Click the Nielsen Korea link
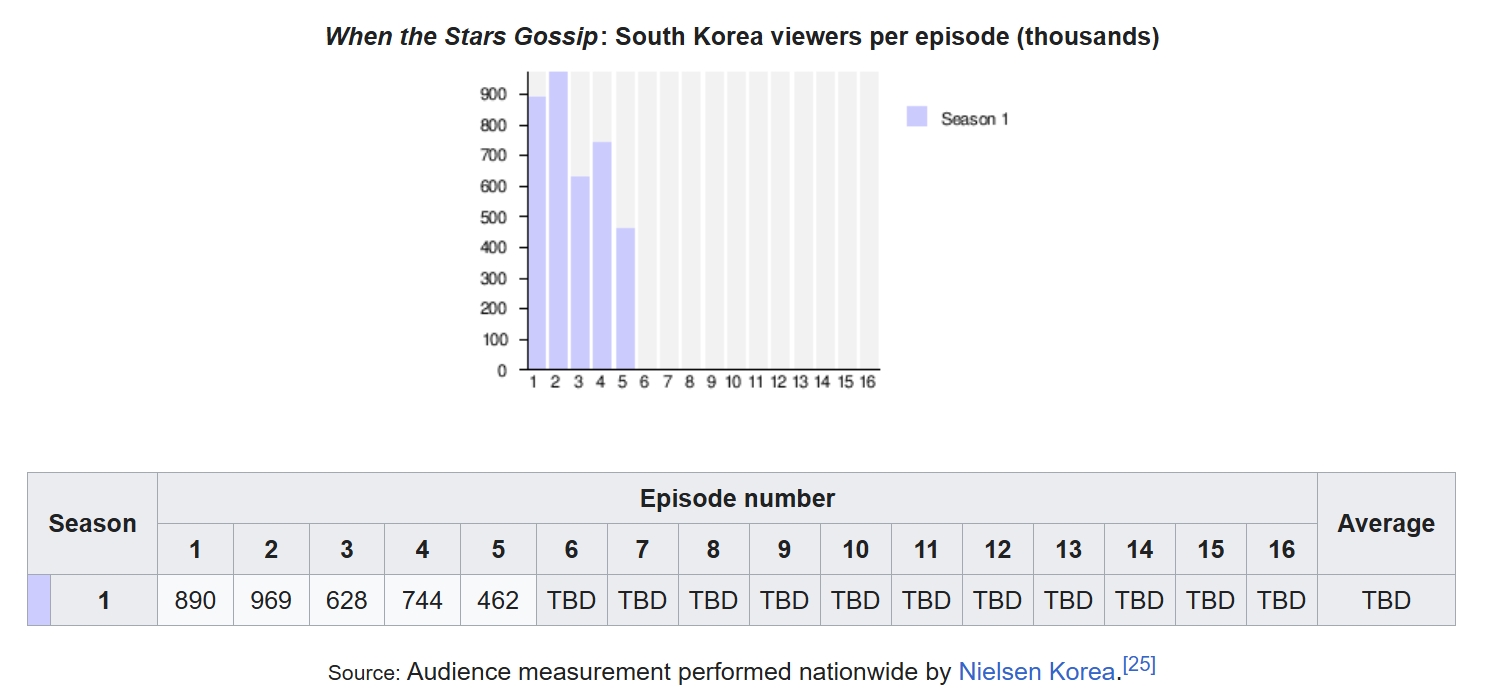Viewport: 1491px width, 696px height. [x=1036, y=672]
